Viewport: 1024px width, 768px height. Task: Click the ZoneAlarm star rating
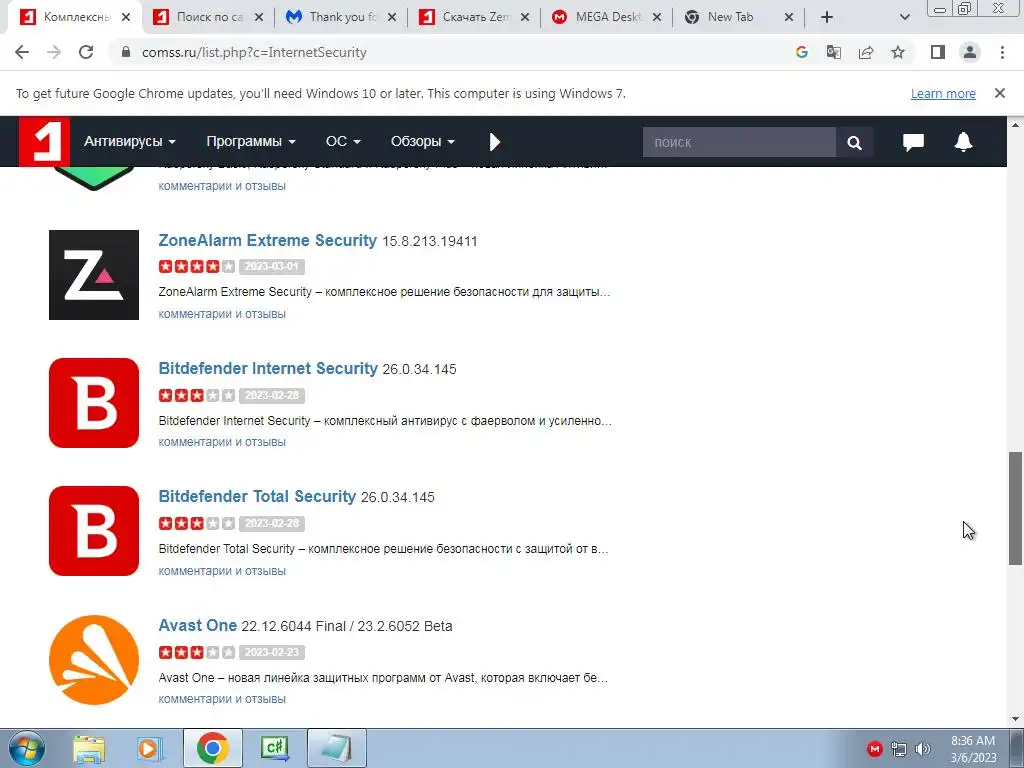point(197,266)
